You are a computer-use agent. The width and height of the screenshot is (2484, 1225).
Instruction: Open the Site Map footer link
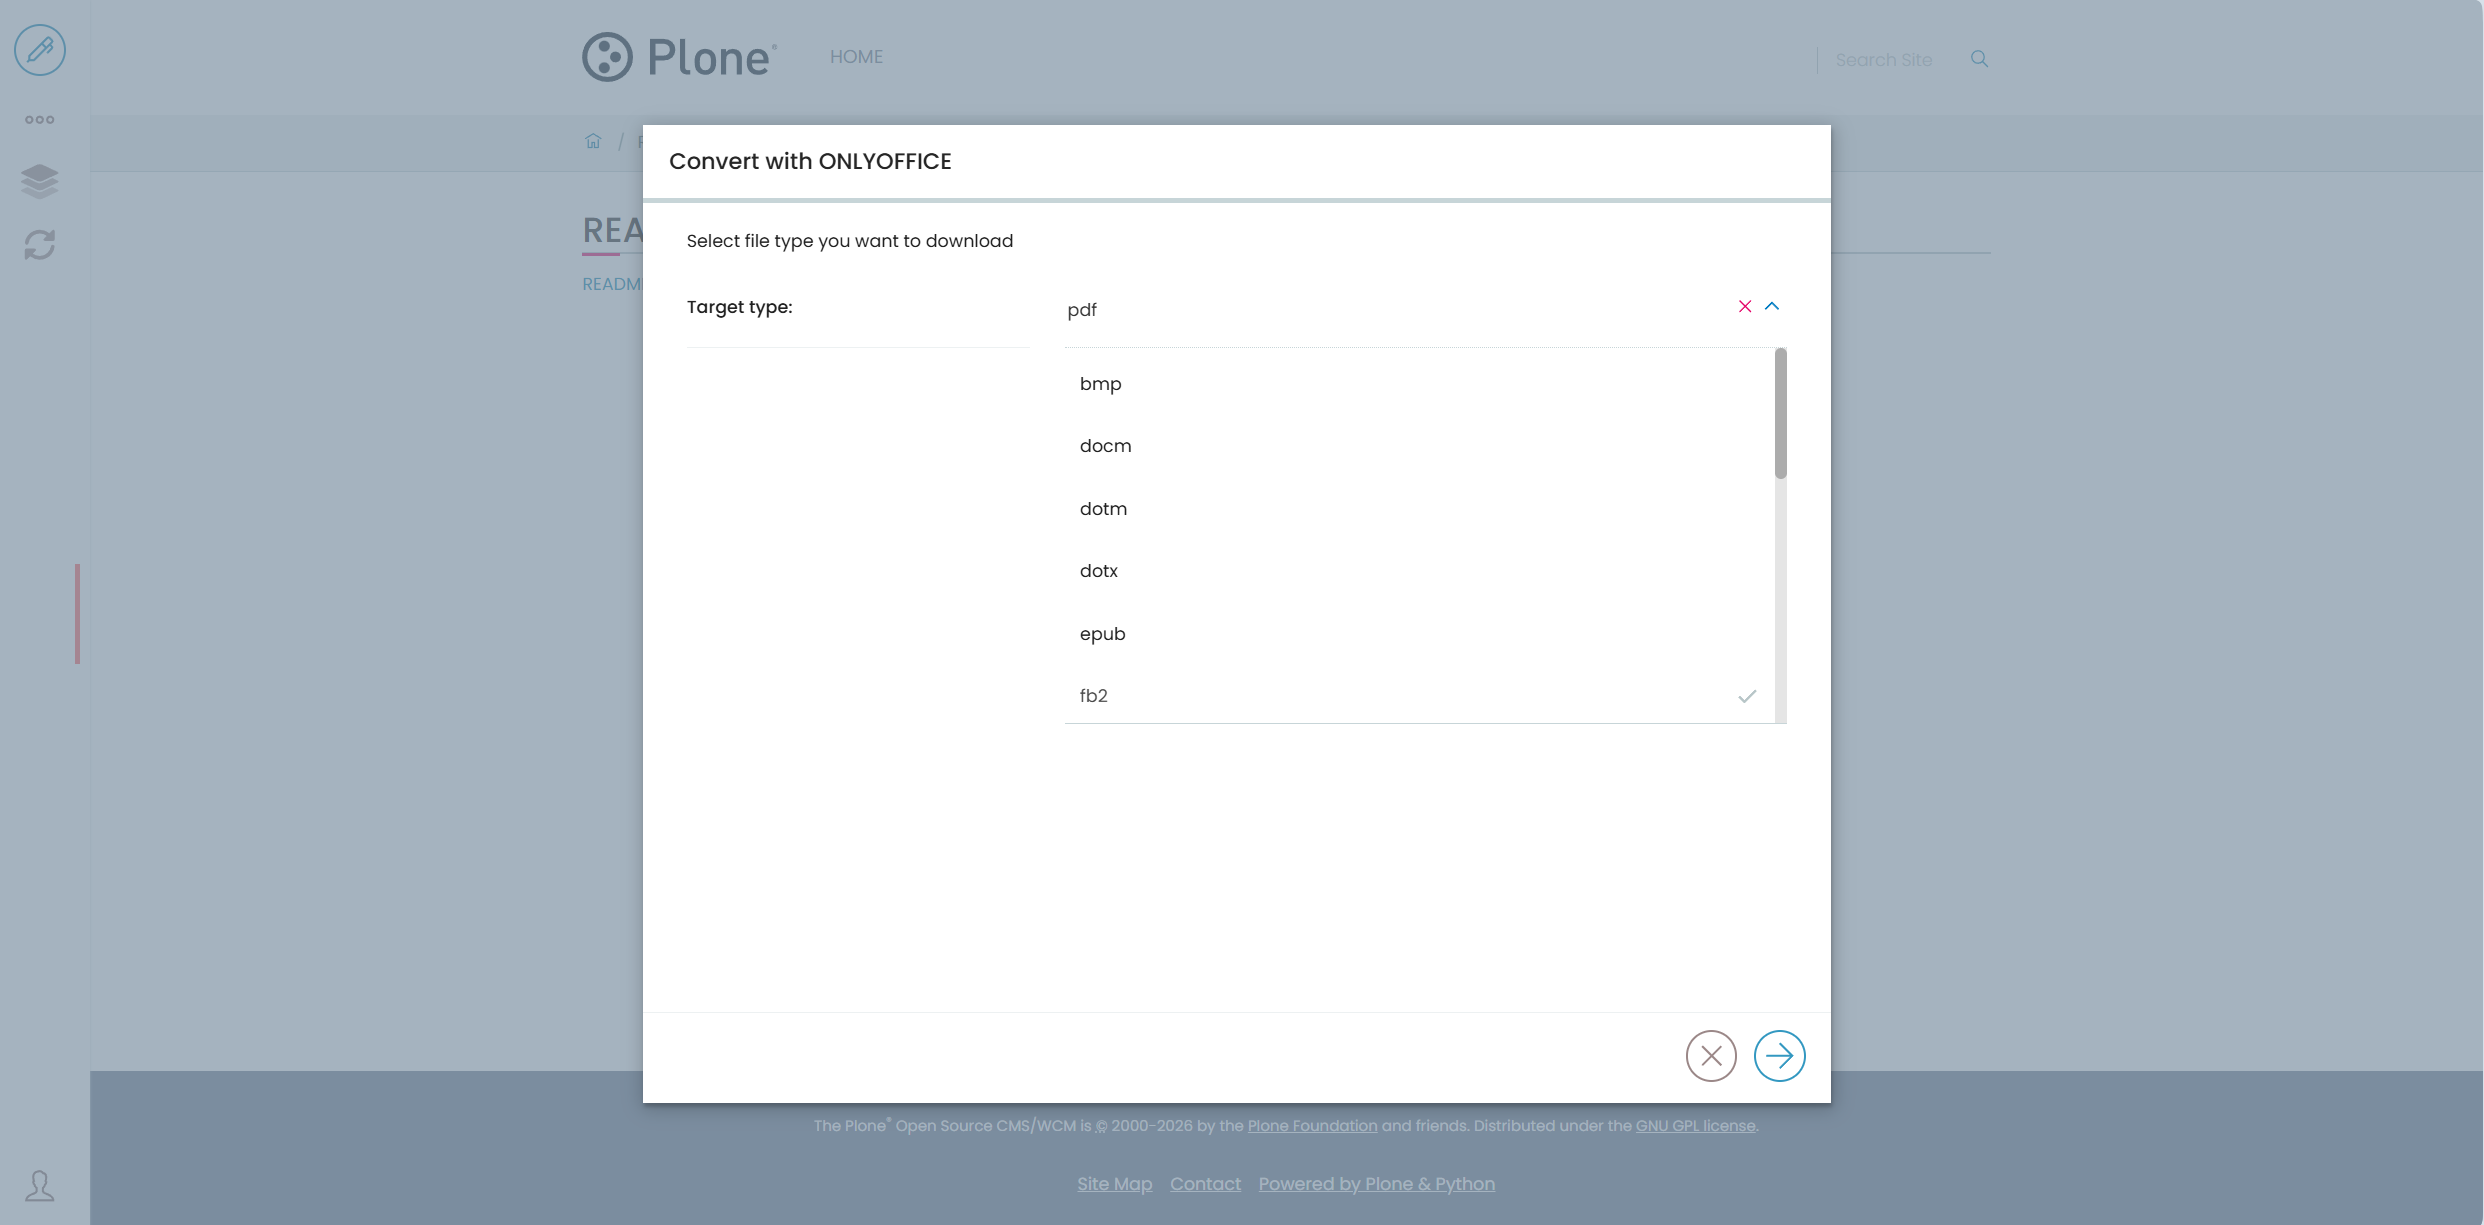coord(1114,1184)
